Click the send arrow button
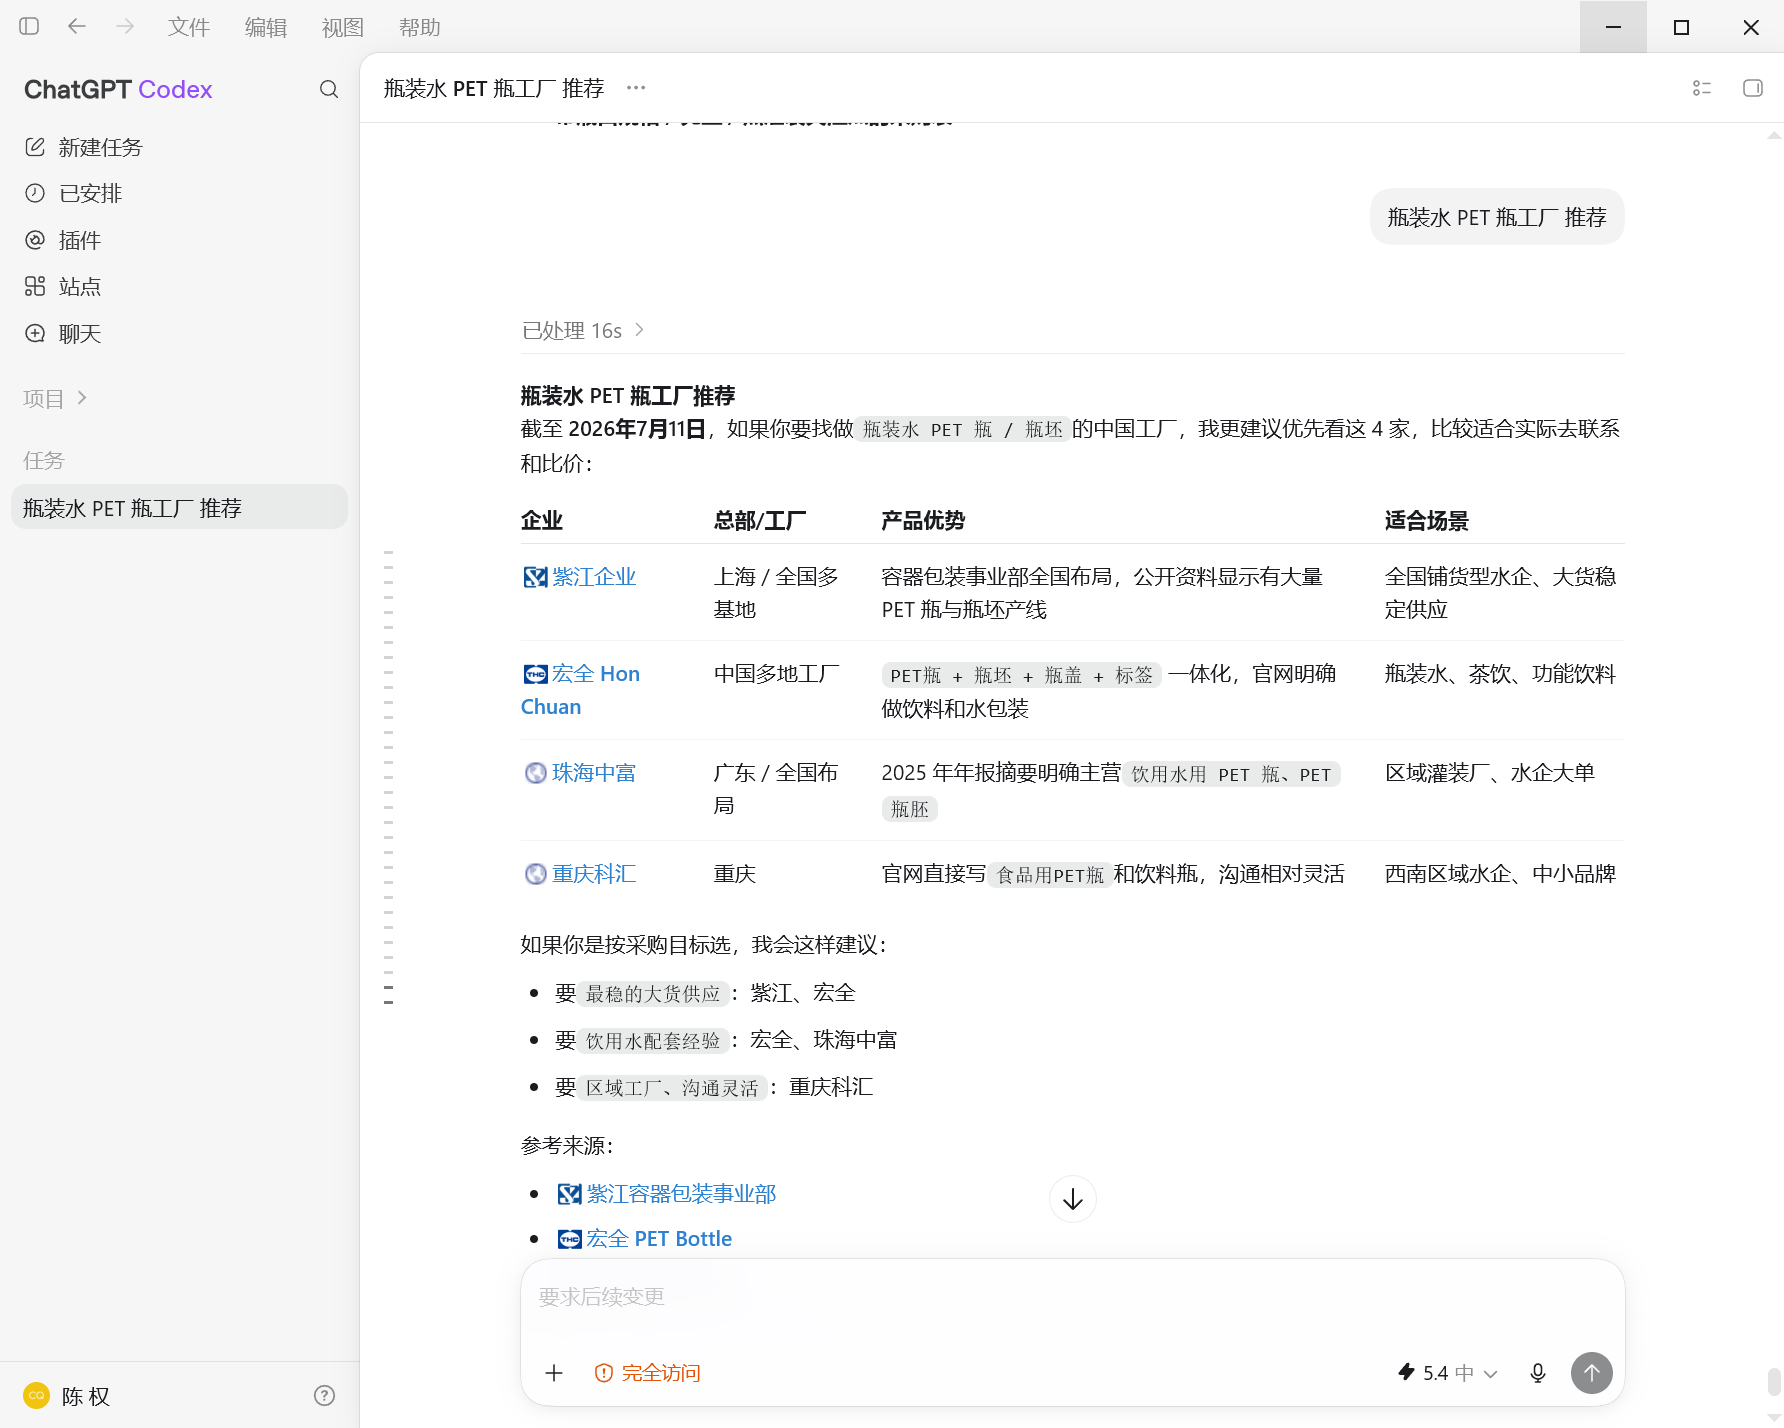The height and width of the screenshot is (1428, 1784). click(x=1592, y=1373)
